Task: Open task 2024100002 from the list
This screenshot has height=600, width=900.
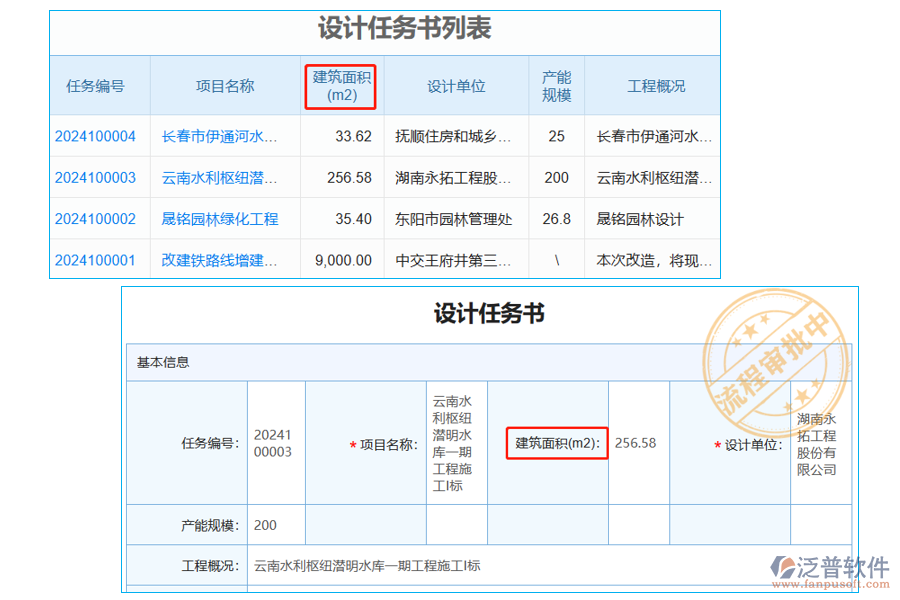Action: 96,219
